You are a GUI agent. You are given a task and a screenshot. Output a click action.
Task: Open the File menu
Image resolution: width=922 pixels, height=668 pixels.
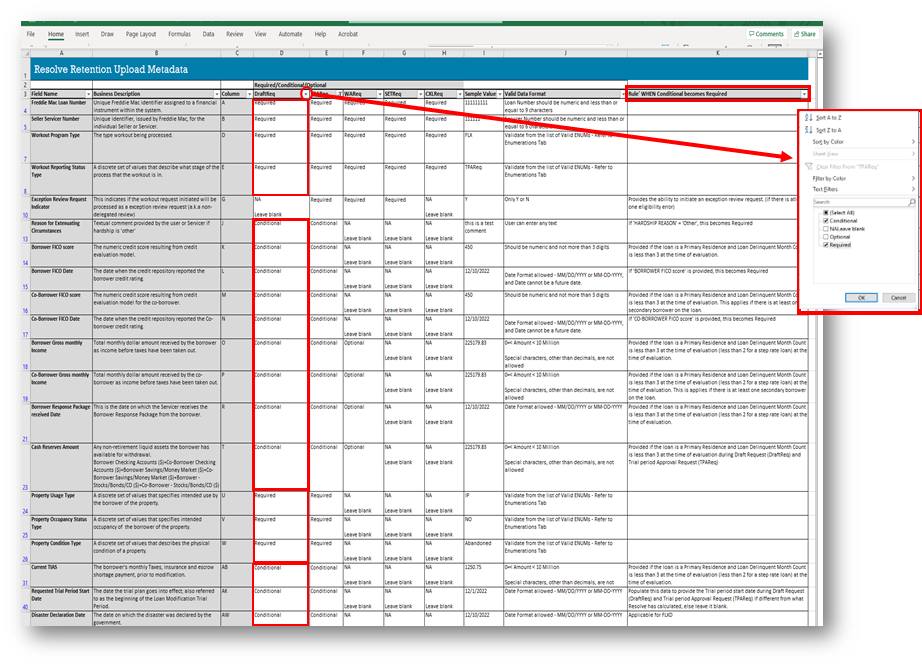point(31,34)
